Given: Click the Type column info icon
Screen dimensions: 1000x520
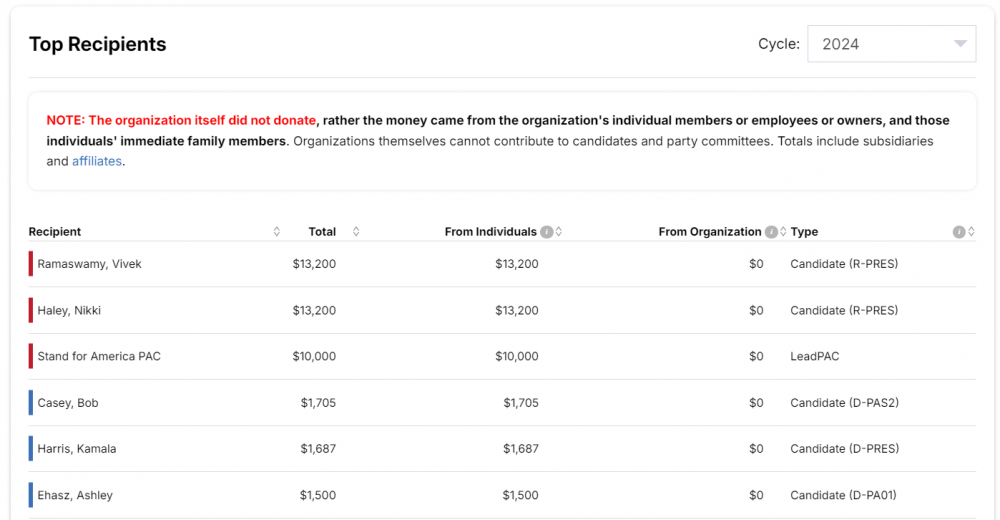Looking at the screenshot, I should pyautogui.click(x=959, y=232).
